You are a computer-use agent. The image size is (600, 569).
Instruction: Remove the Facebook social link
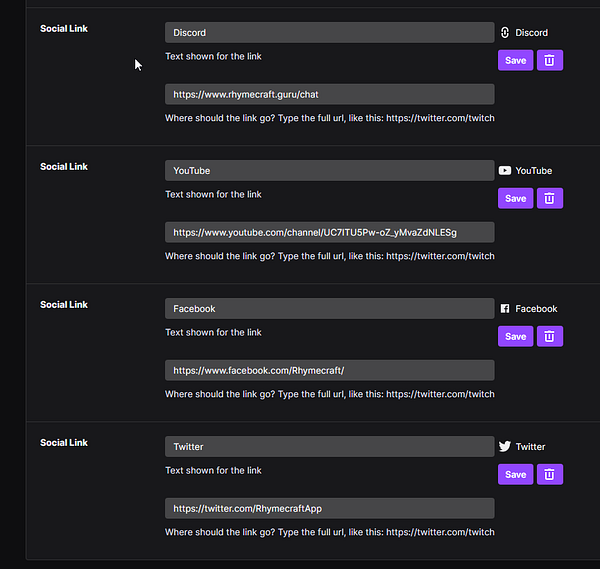pos(550,337)
